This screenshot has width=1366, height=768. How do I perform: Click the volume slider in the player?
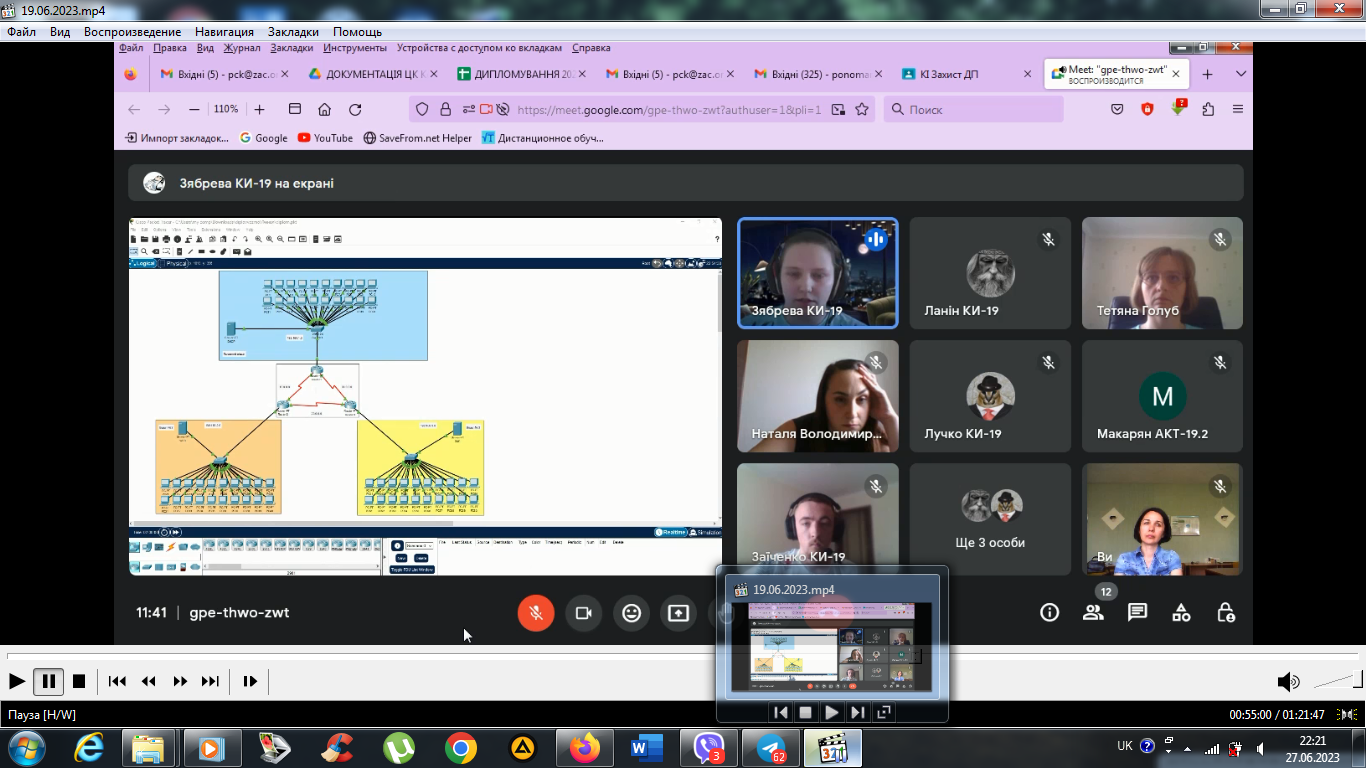point(1337,682)
